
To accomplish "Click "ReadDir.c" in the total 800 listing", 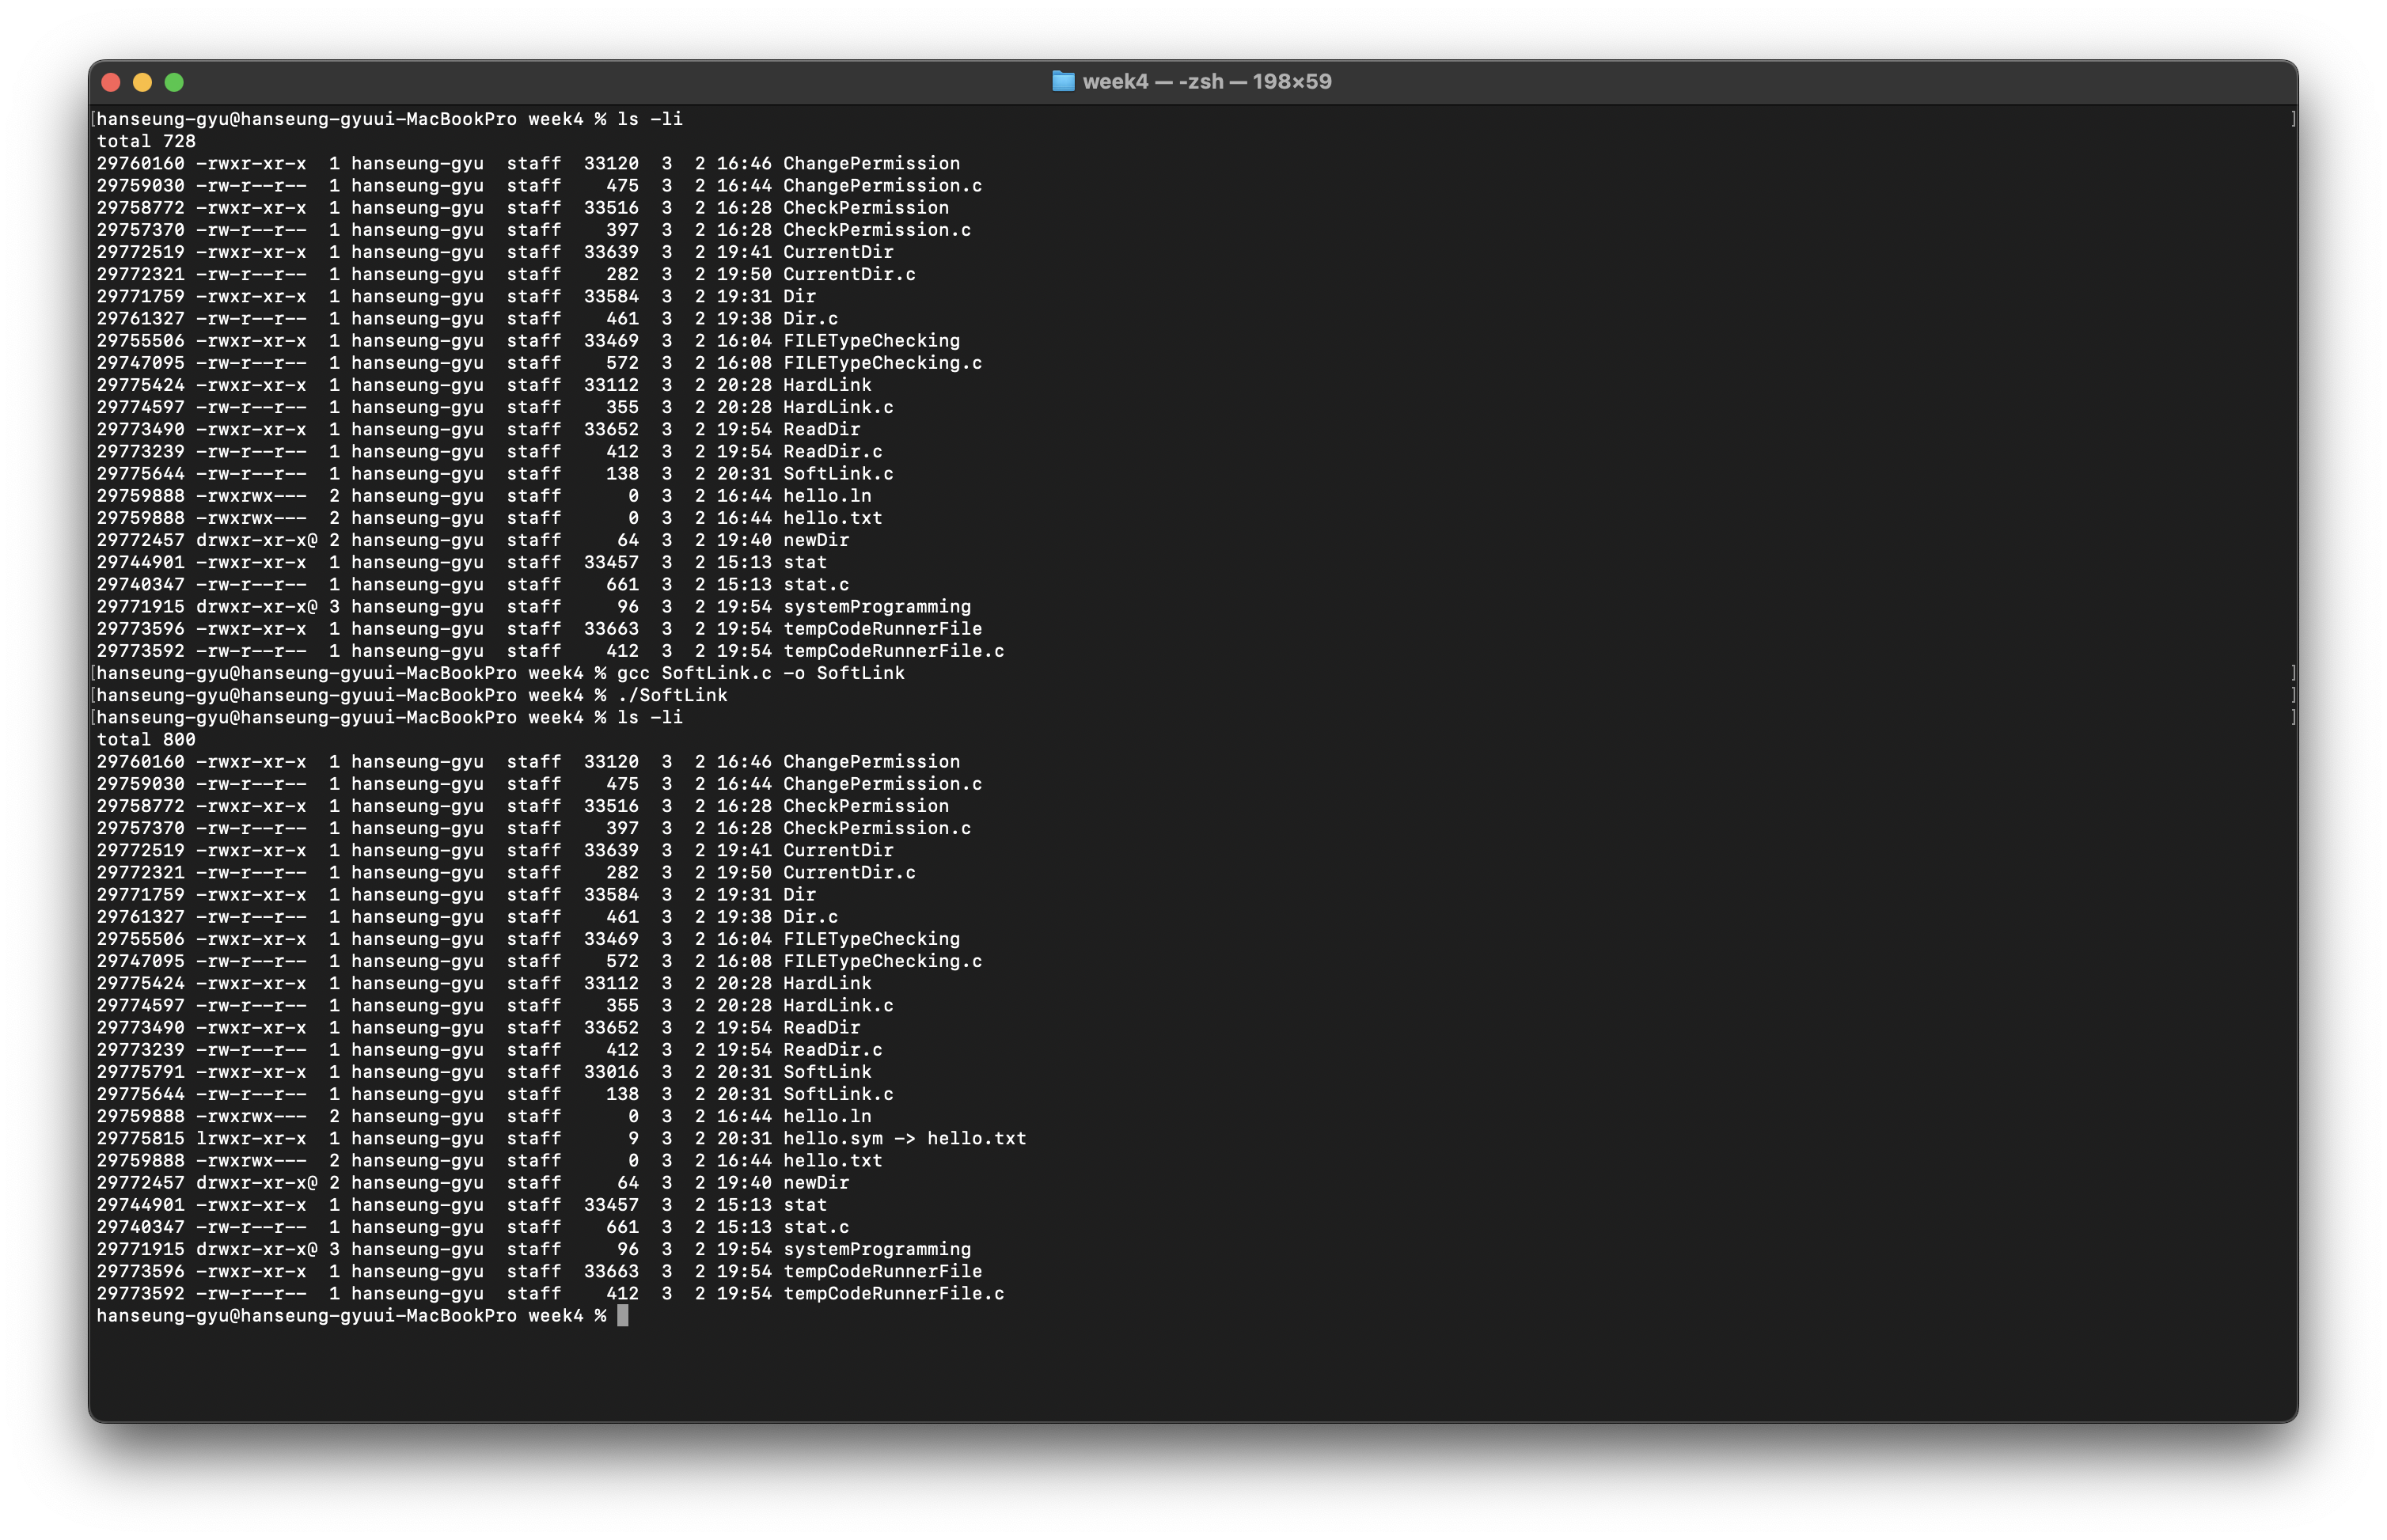I will pos(833,1049).
